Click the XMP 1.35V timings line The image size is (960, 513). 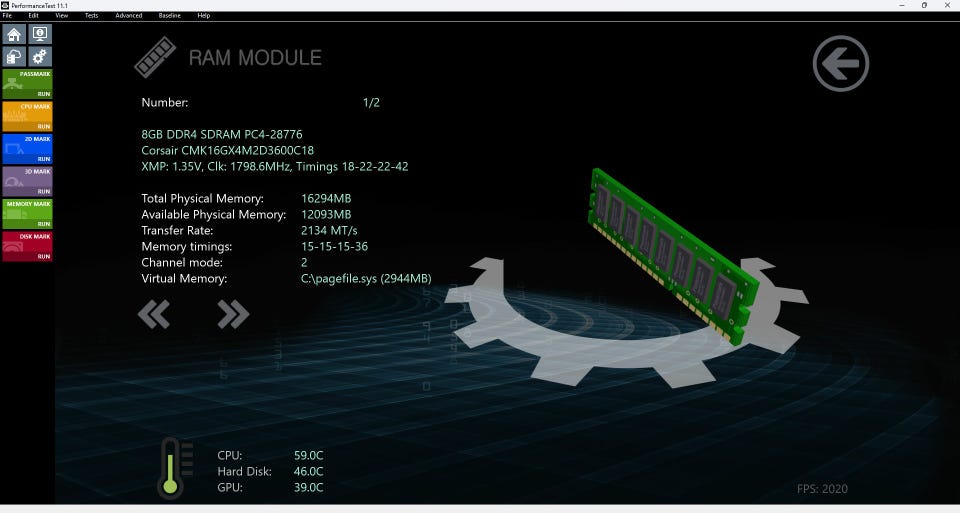(275, 167)
